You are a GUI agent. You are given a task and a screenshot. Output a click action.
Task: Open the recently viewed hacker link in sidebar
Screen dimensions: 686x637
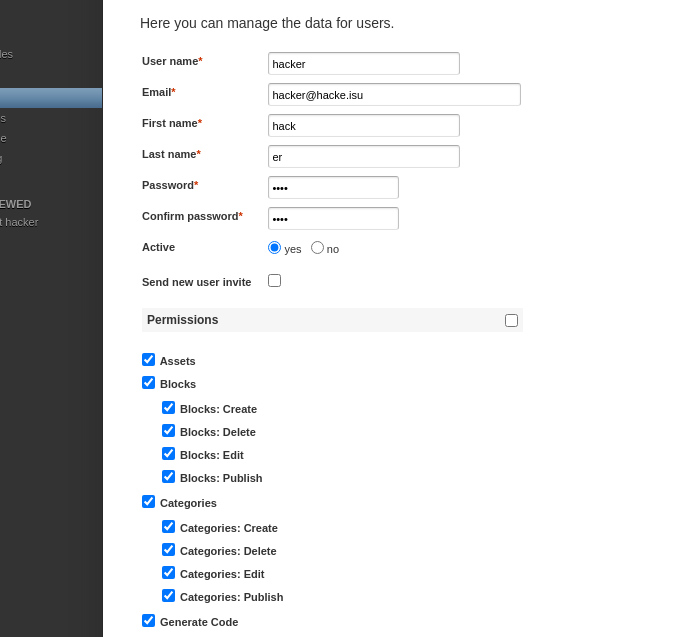click(20, 222)
